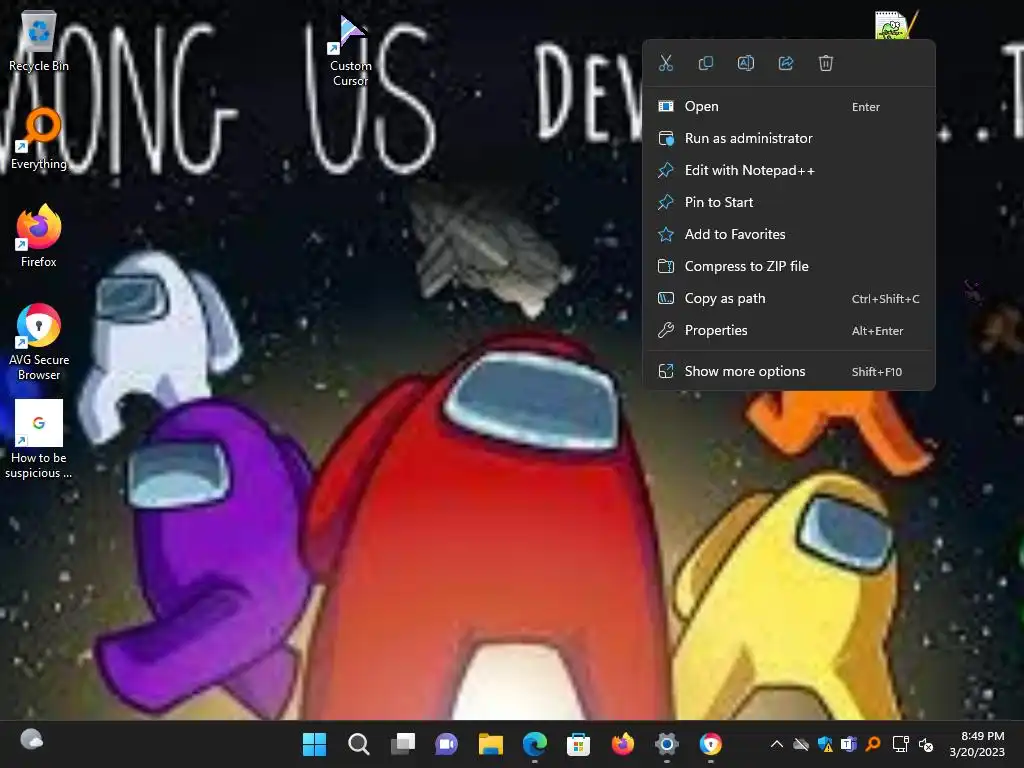Select the 'How to be suspicious' shortcut
Image resolution: width=1024 pixels, height=768 pixels.
coord(39,440)
